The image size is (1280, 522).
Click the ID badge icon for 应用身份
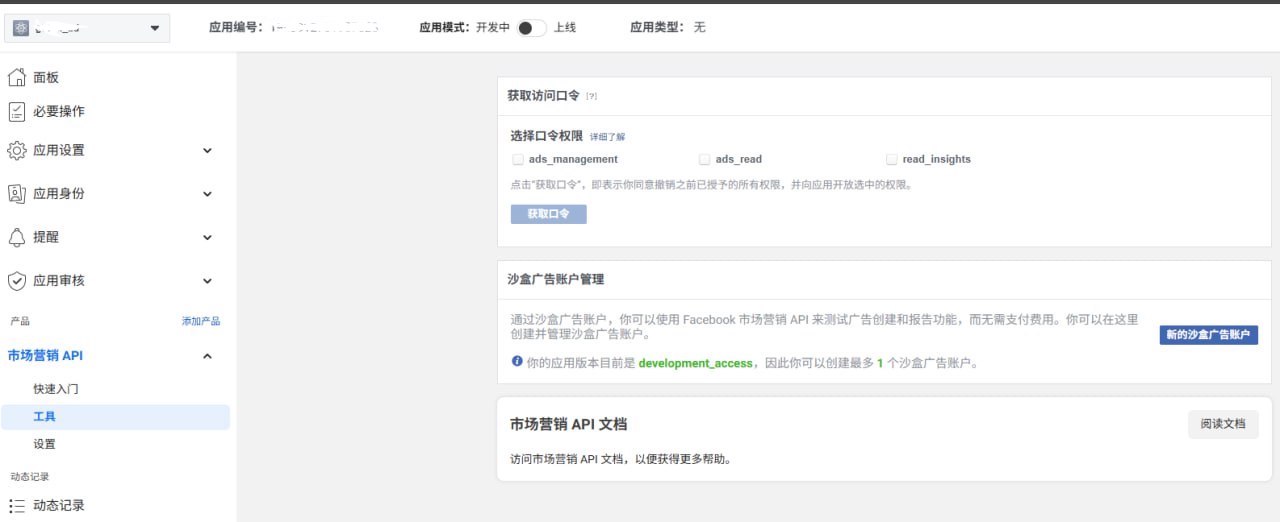tap(17, 194)
